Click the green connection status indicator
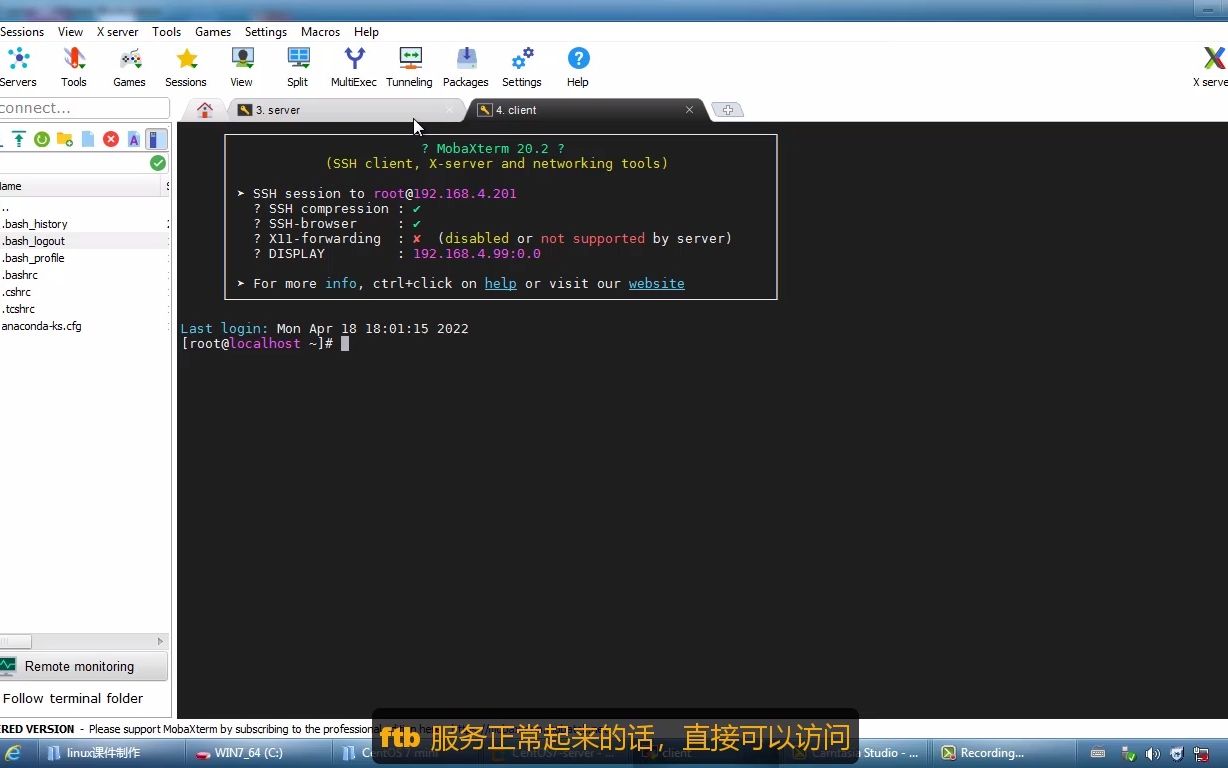 (157, 161)
